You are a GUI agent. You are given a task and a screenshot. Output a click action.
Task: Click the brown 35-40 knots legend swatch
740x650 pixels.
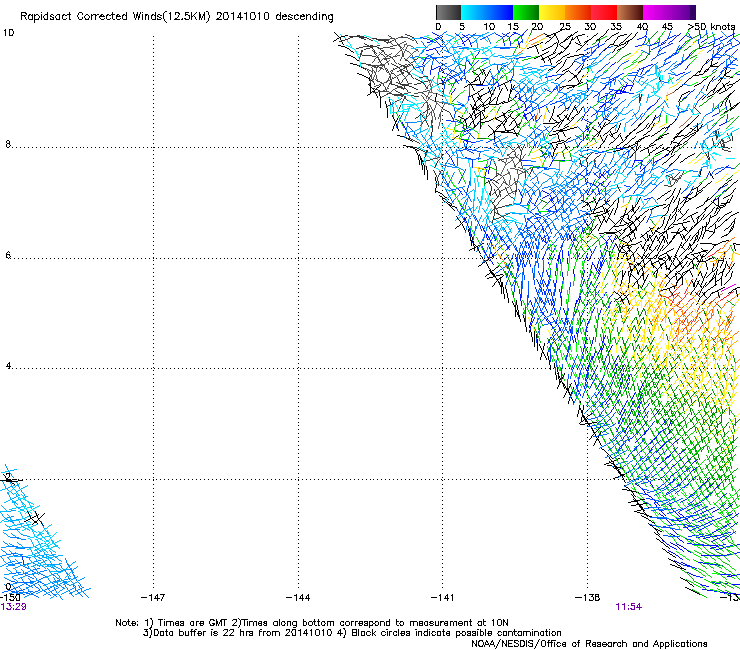point(630,12)
